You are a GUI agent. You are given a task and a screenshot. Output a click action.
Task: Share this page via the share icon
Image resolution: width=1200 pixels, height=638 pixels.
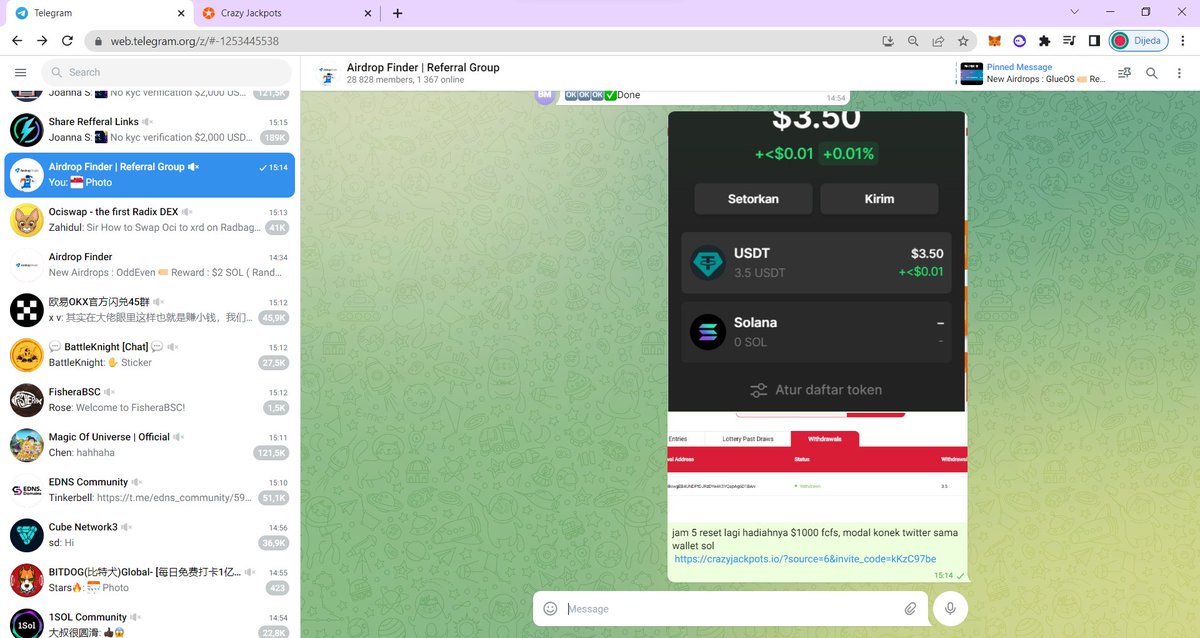point(938,41)
